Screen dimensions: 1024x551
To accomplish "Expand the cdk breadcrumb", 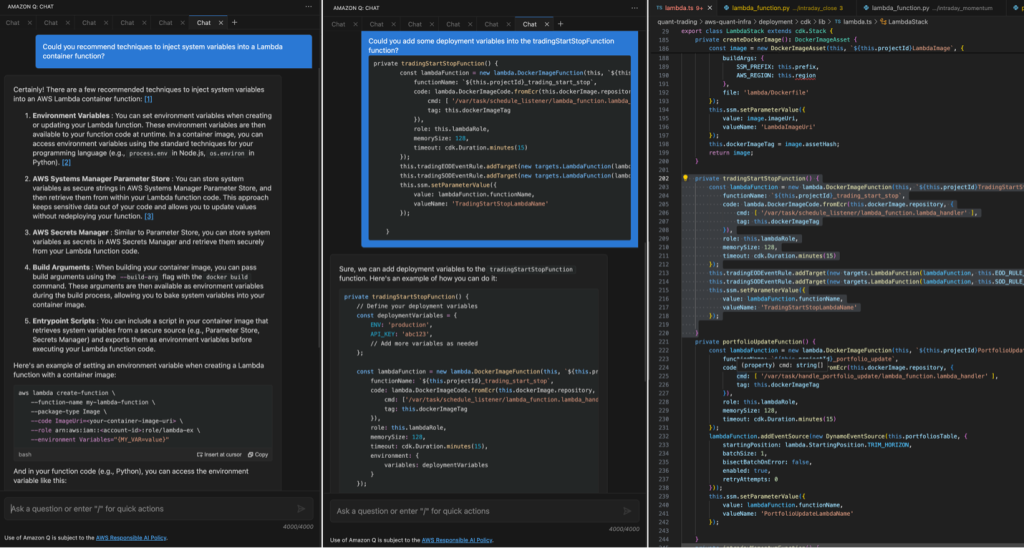I will click(805, 22).
